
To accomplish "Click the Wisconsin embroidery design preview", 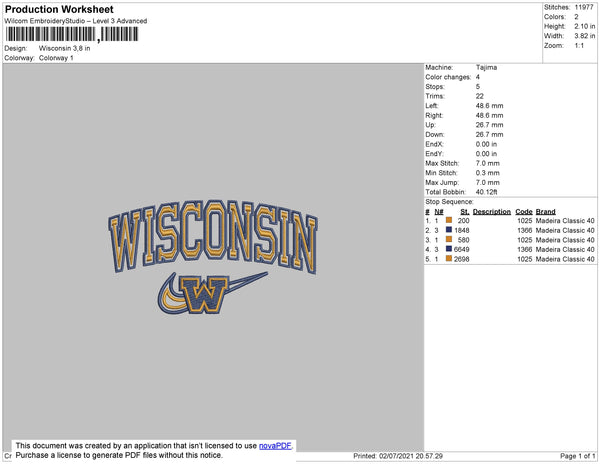I will click(213, 256).
